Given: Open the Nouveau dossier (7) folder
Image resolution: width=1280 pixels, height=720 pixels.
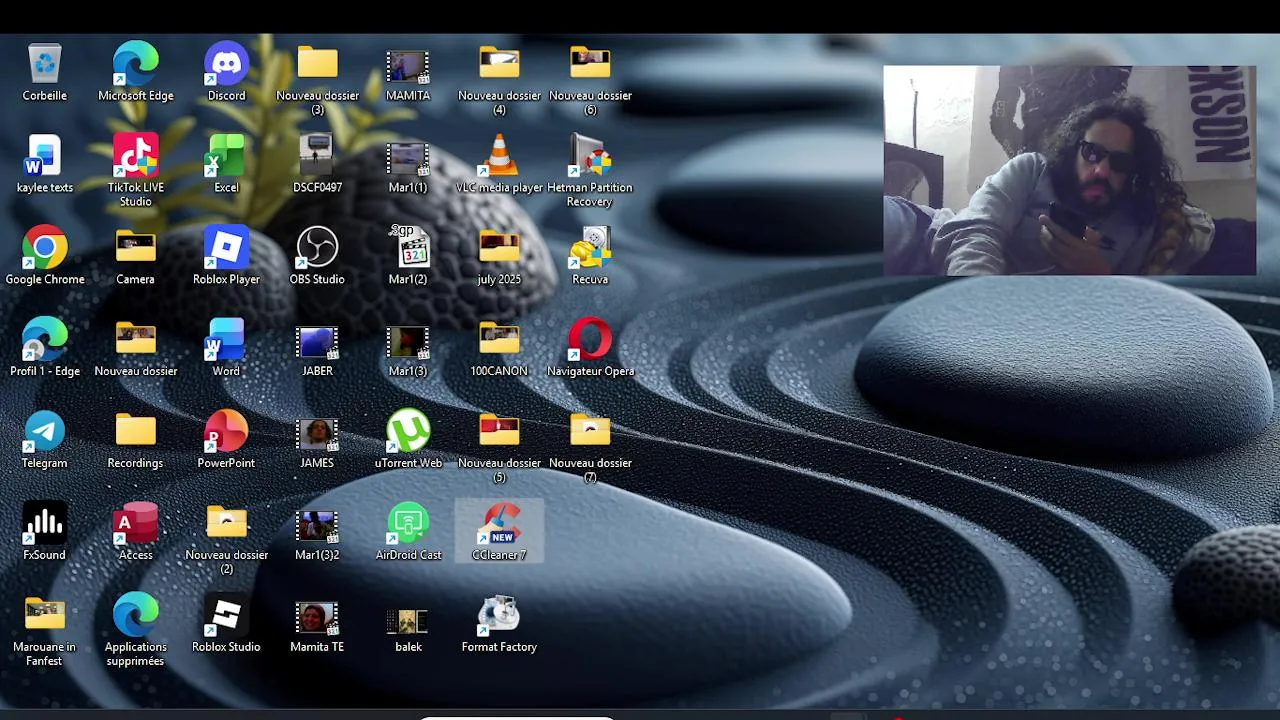Looking at the screenshot, I should [590, 431].
